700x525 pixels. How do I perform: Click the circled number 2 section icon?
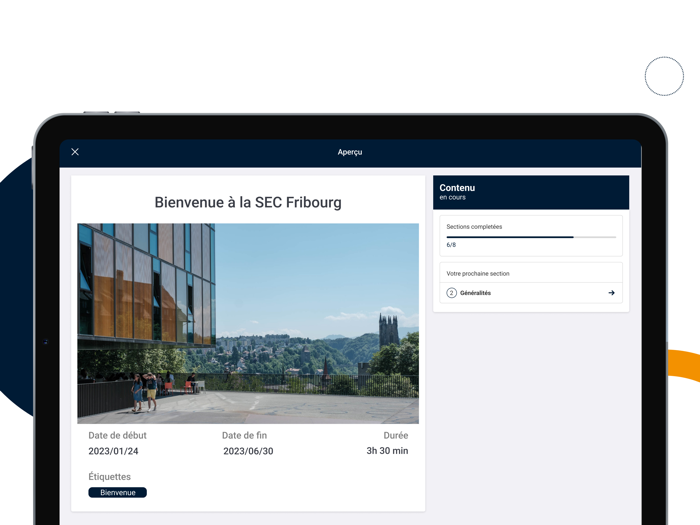(x=451, y=293)
